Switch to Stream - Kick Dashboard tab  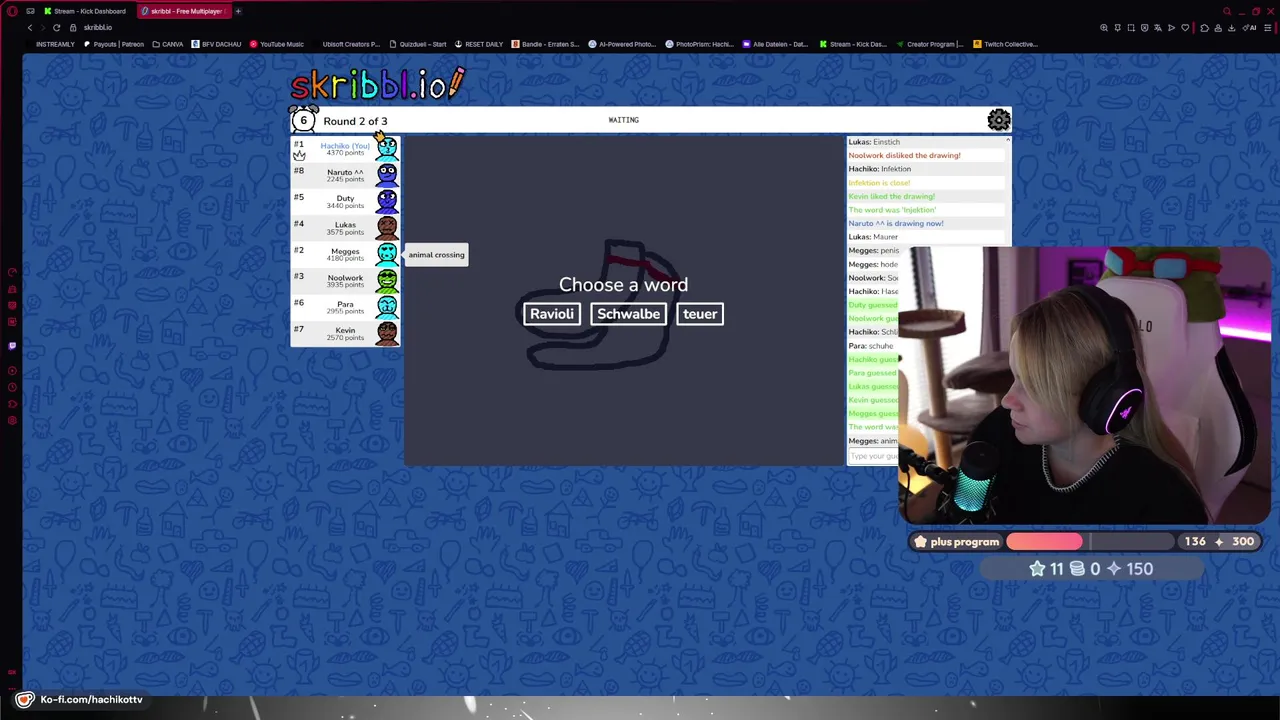tap(84, 11)
